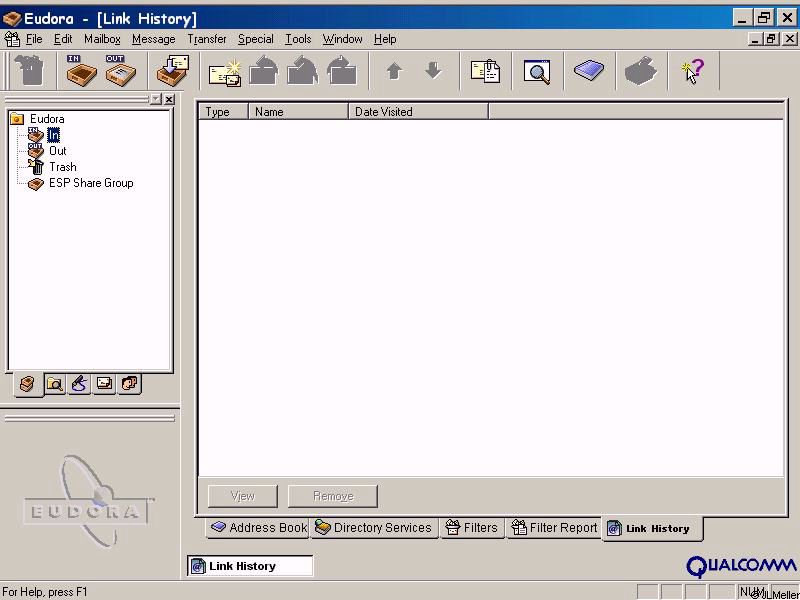The height and width of the screenshot is (600, 800).
Task: Open the Tools menu
Action: [298, 39]
